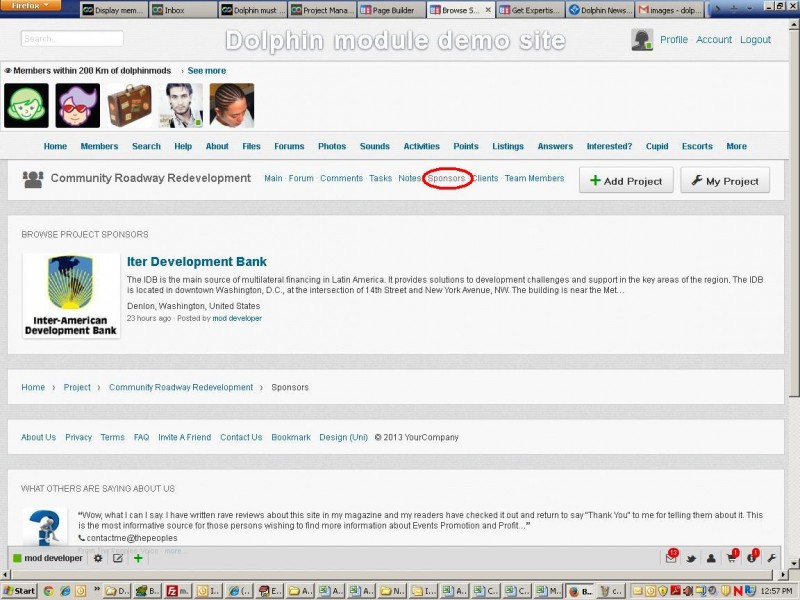Click the vertical scrollbar down arrow

[794, 563]
